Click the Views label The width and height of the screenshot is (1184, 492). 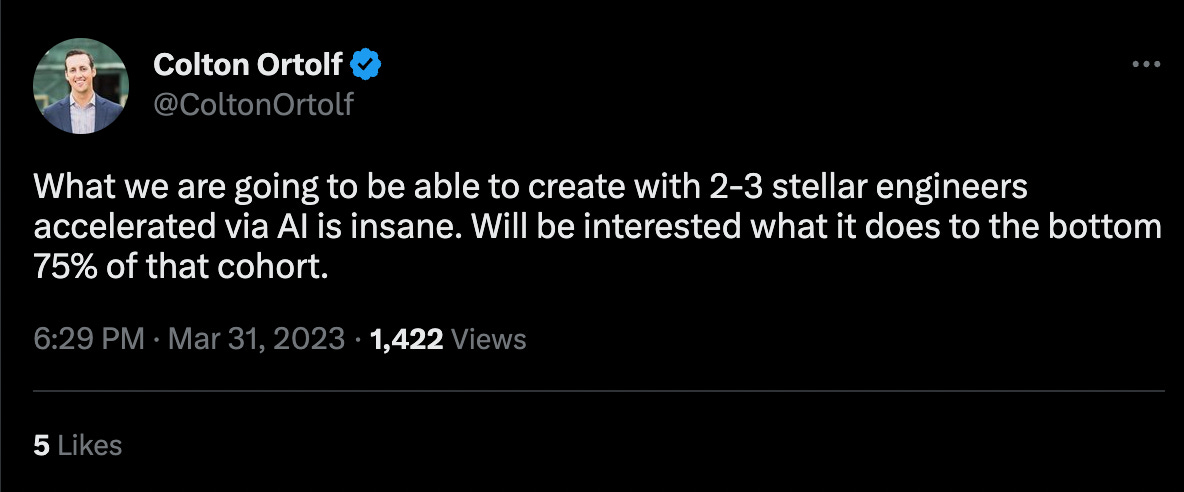pyautogui.click(x=488, y=340)
